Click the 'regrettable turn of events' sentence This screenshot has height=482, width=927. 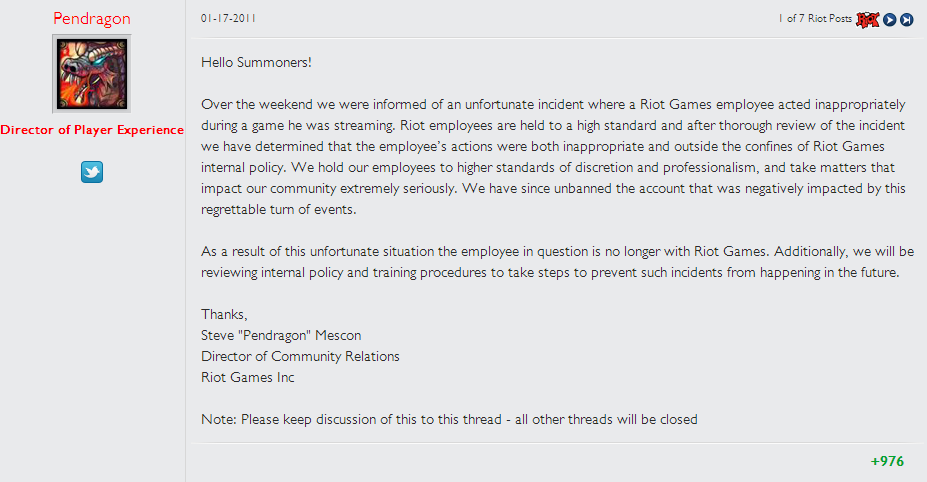coord(278,209)
